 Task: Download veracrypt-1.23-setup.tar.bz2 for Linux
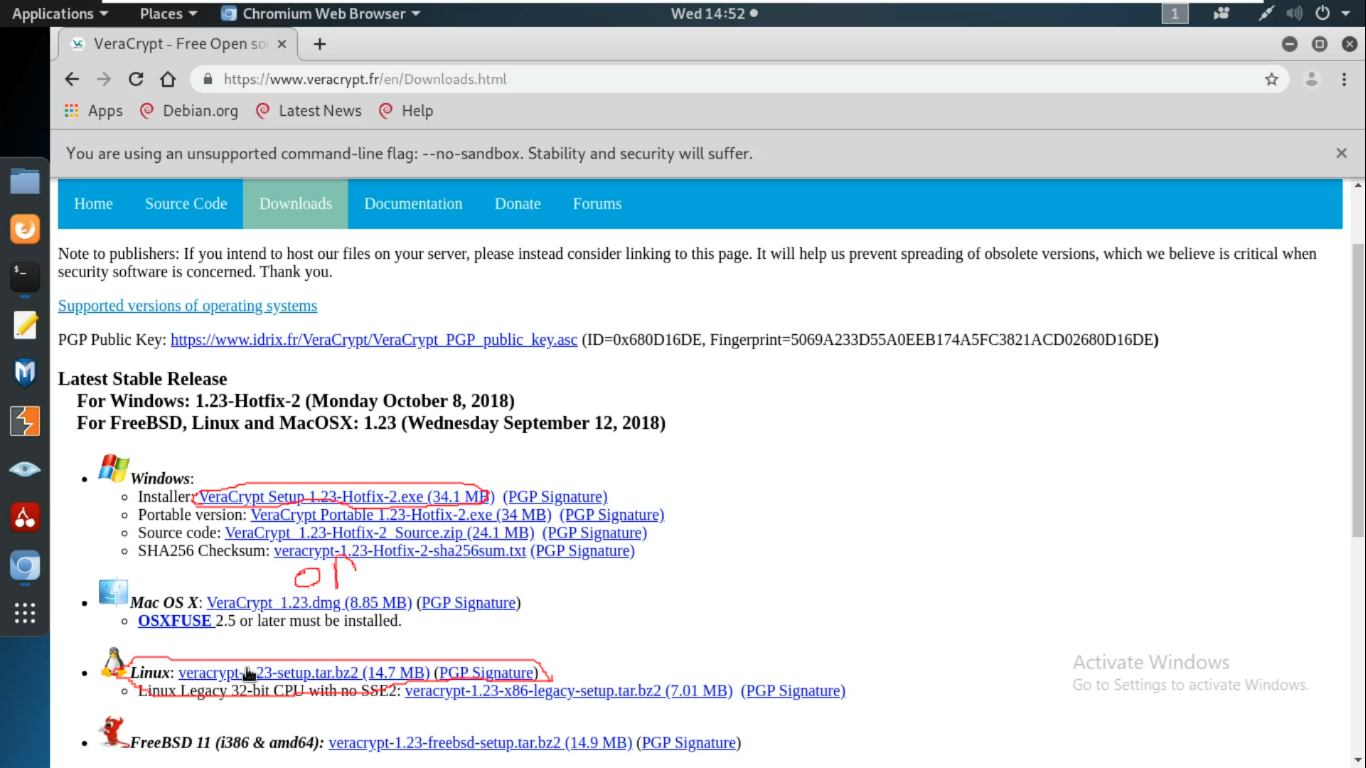click(x=304, y=673)
